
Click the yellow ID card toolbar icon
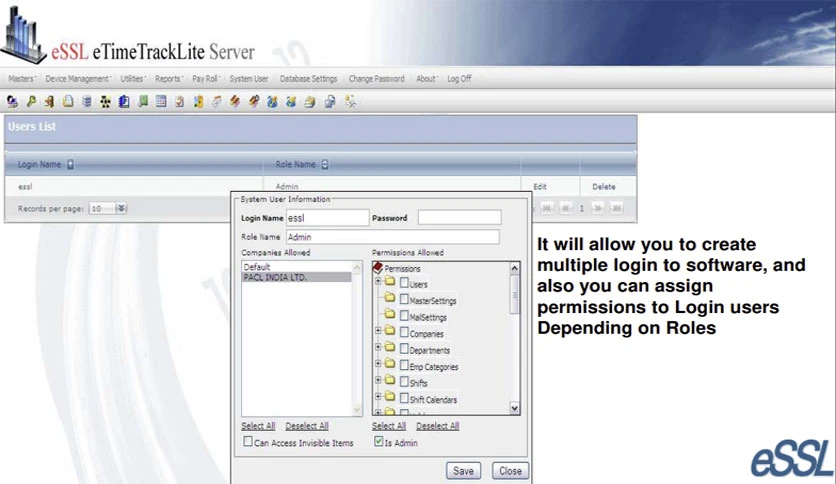[x=198, y=101]
